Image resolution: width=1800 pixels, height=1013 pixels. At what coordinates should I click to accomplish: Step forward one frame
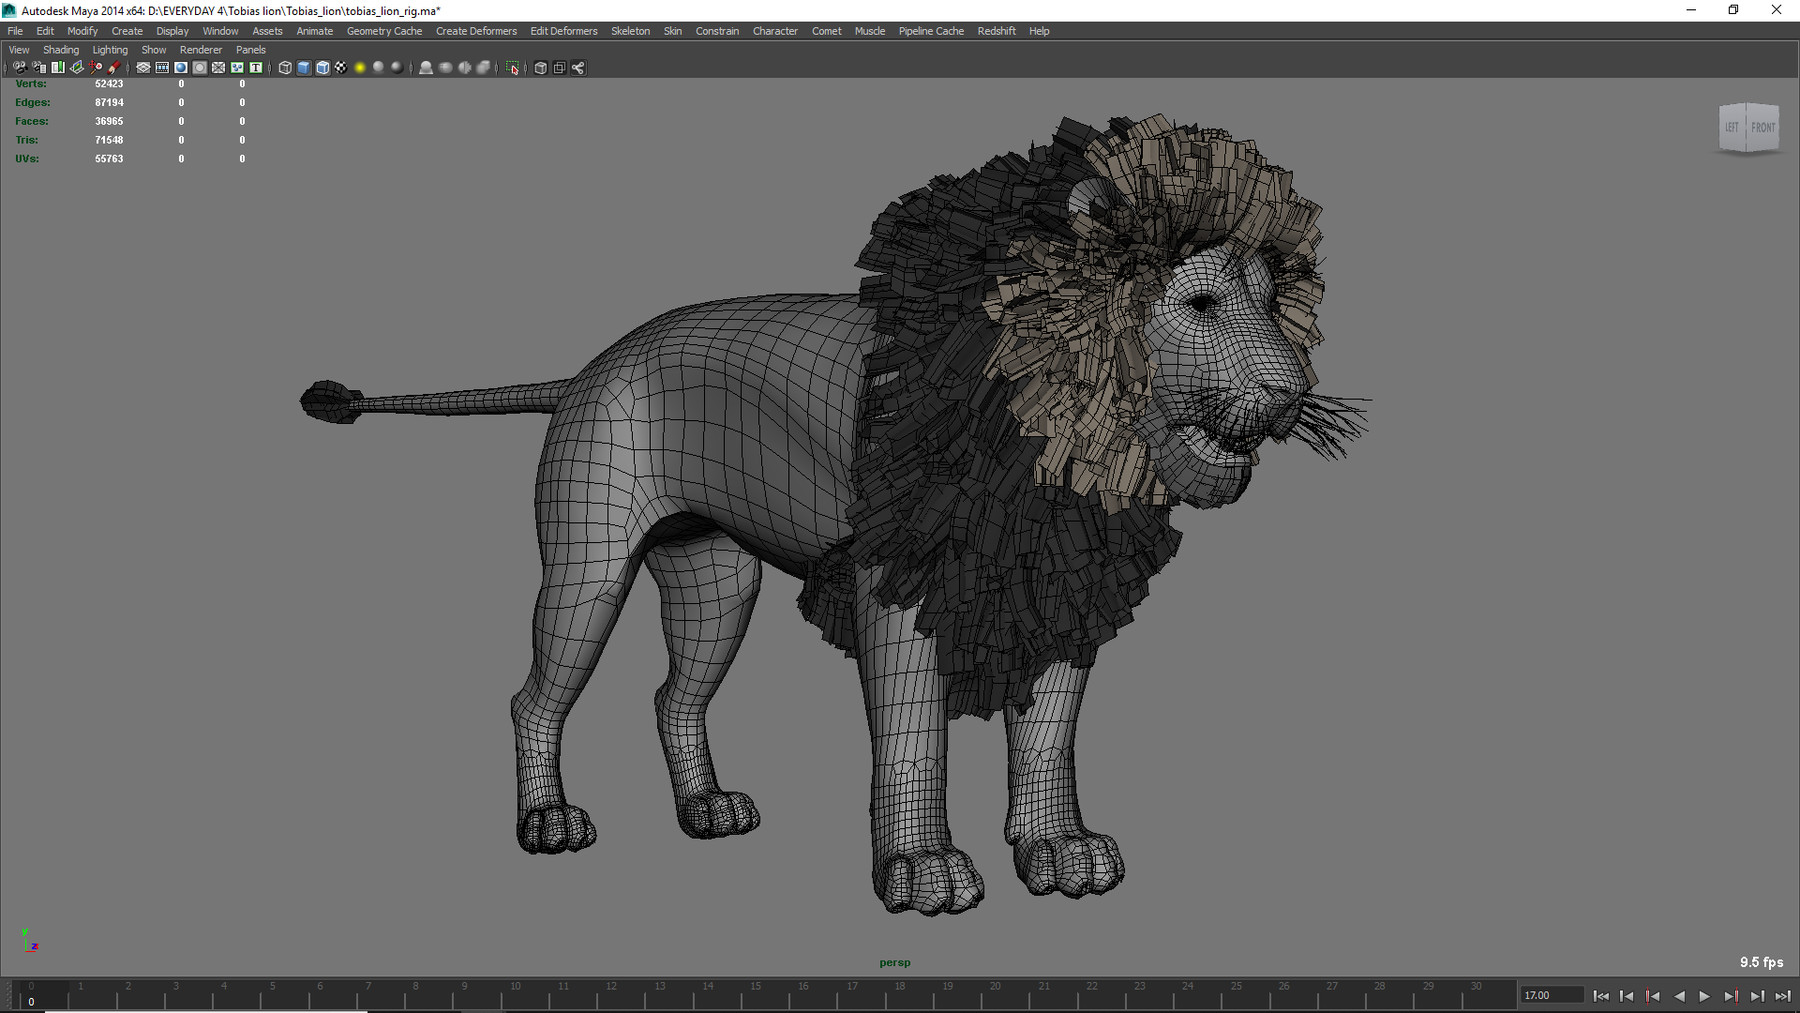(1757, 996)
